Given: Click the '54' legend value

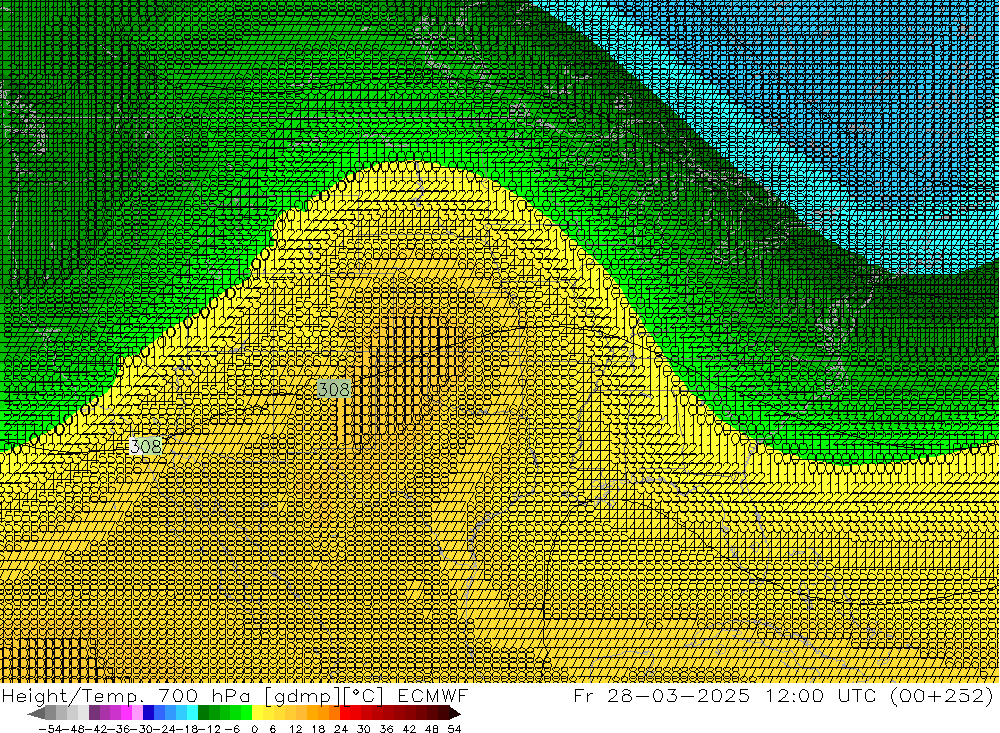Looking at the screenshot, I should 454,729.
